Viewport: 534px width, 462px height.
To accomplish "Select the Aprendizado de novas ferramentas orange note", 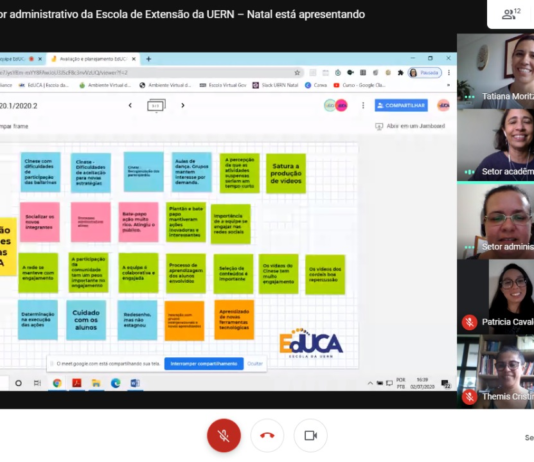I will tap(234, 320).
